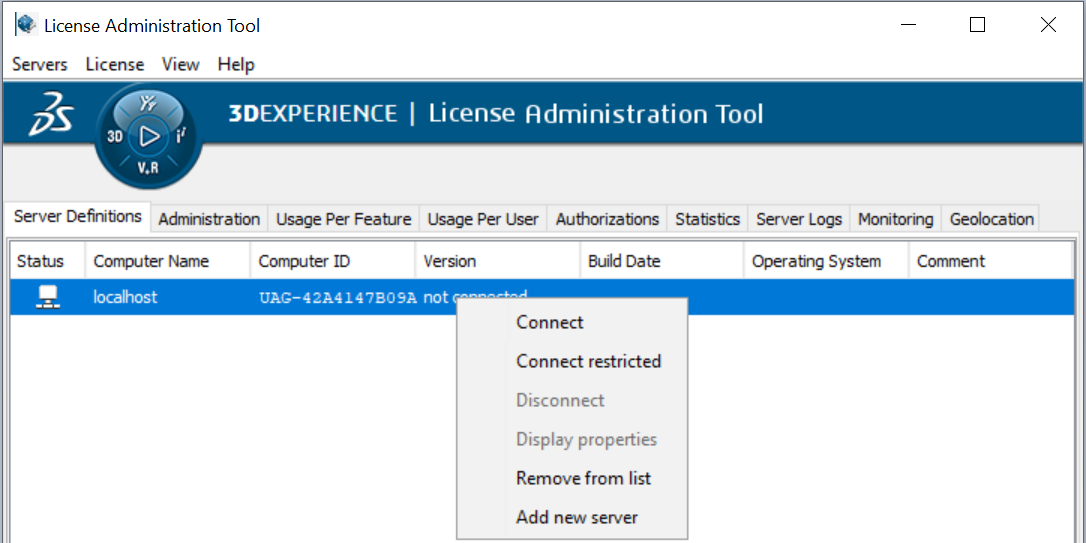Screen dimensions: 1086x543
Task: Close the License Administration Tool window
Action: [1048, 25]
